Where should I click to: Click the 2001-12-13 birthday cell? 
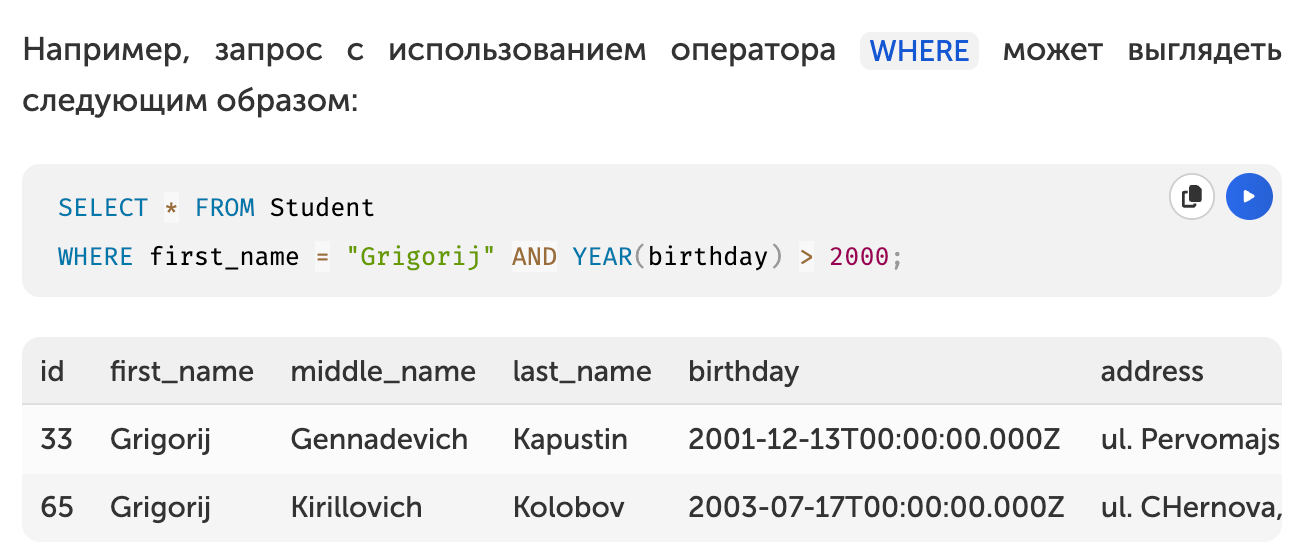[876, 439]
